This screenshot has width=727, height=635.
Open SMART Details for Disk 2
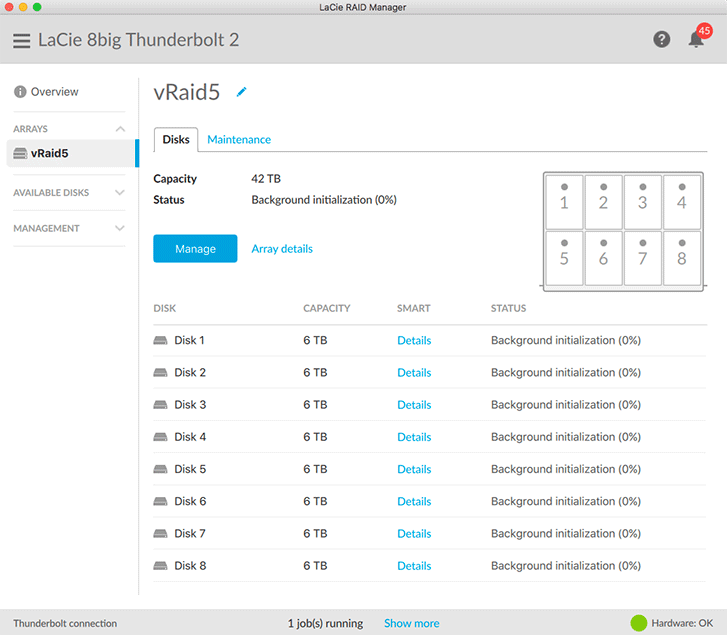pyautogui.click(x=414, y=372)
